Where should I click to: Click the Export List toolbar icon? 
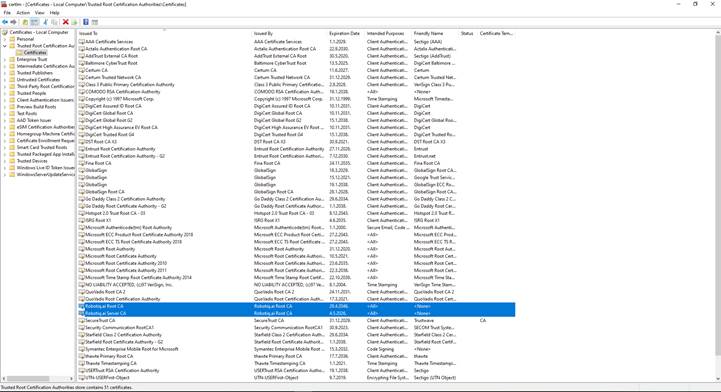point(74,22)
